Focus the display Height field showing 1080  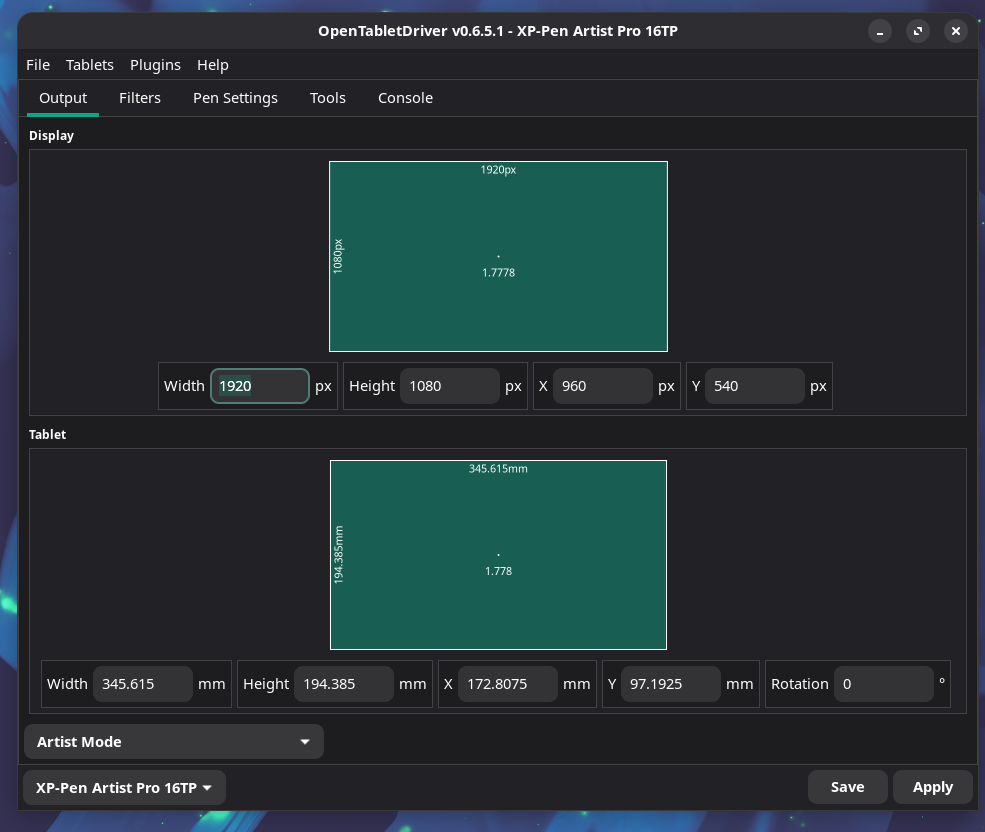pos(449,386)
